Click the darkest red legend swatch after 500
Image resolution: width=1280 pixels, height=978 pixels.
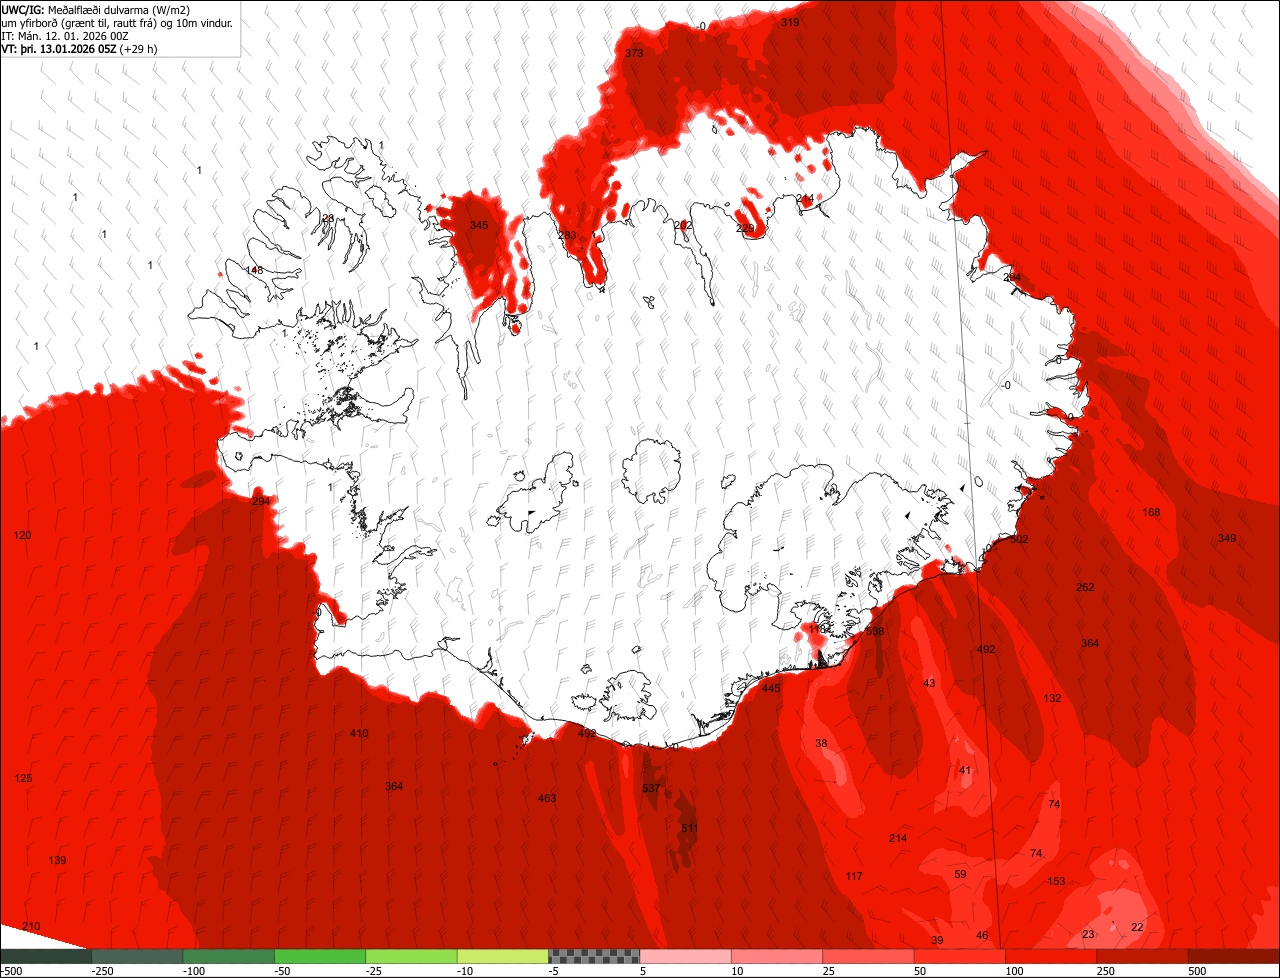pos(1234,956)
